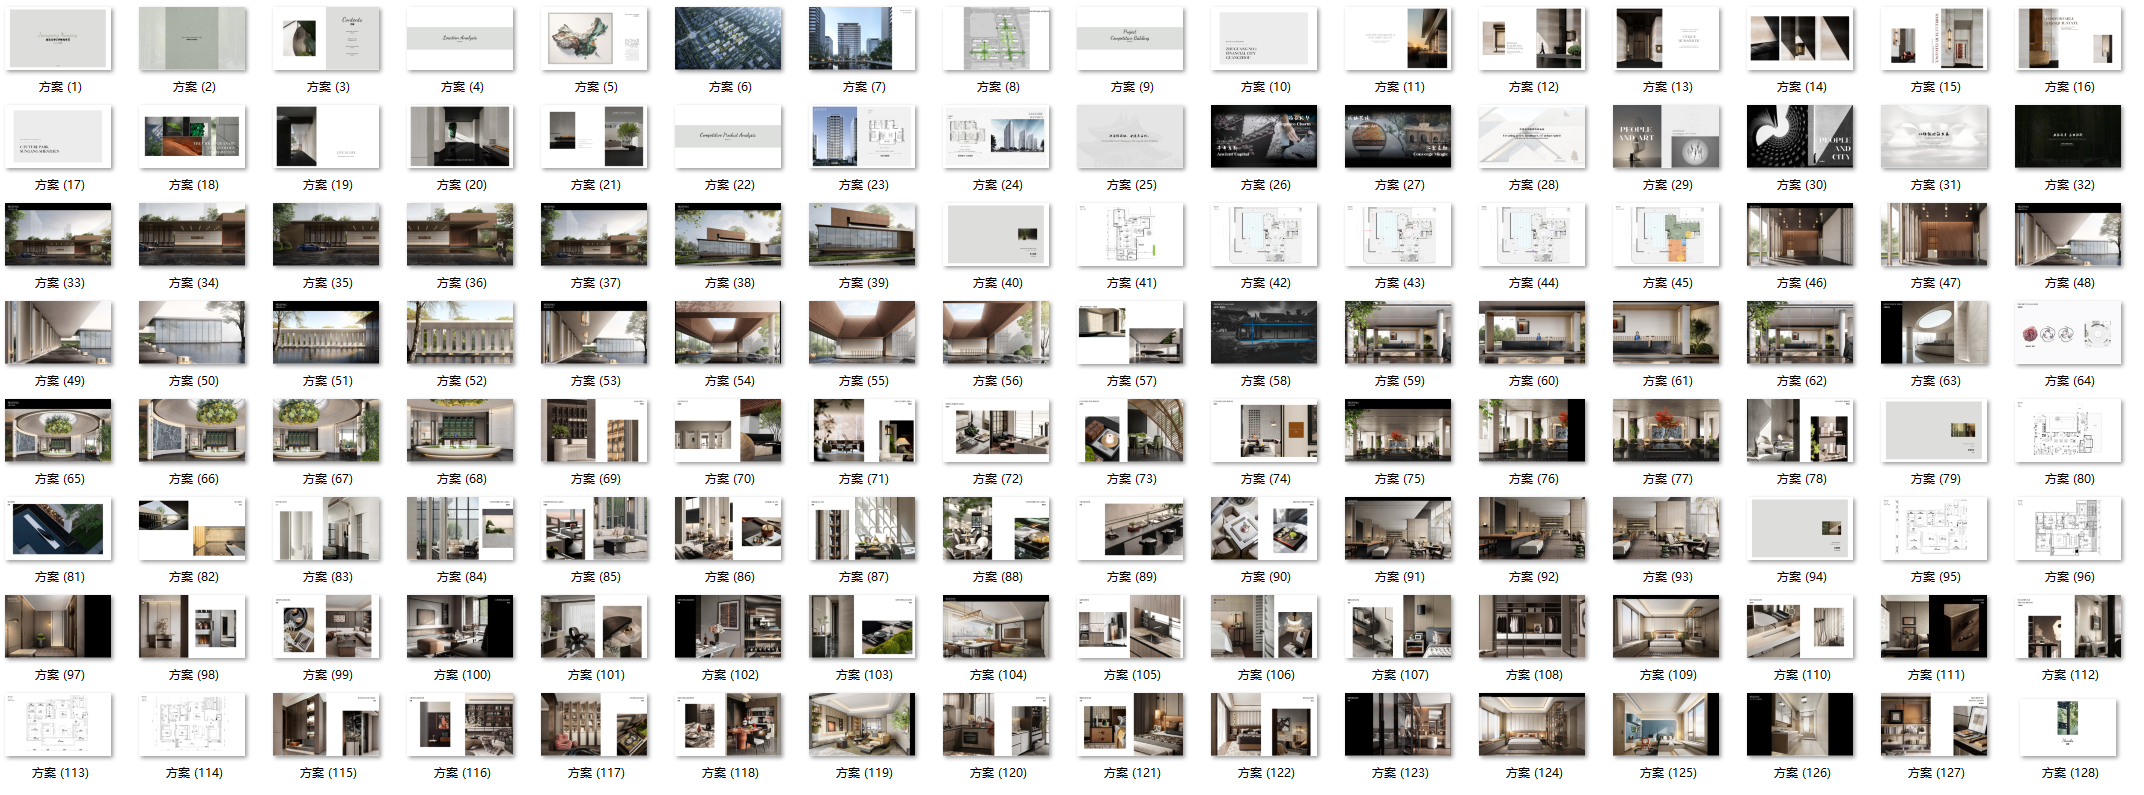The width and height of the screenshot is (2144, 795).
Task: Click the last thumbnail 方案 (128)
Action: 2069,725
